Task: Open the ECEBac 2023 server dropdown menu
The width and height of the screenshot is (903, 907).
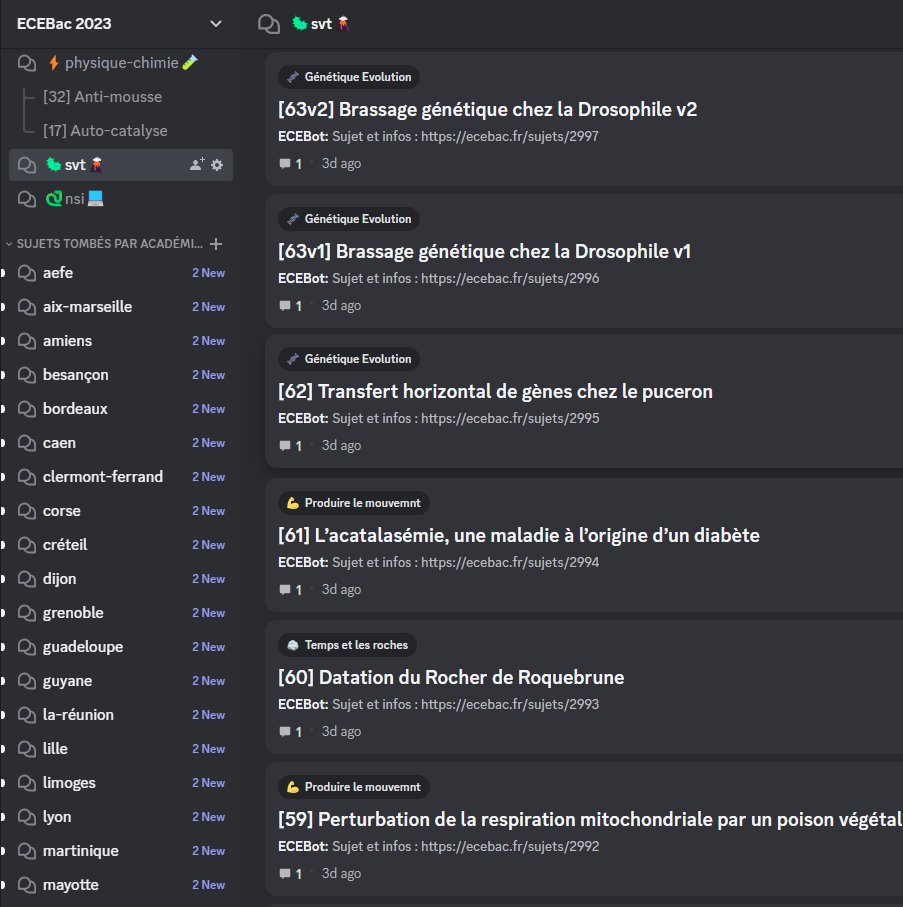Action: (x=215, y=24)
